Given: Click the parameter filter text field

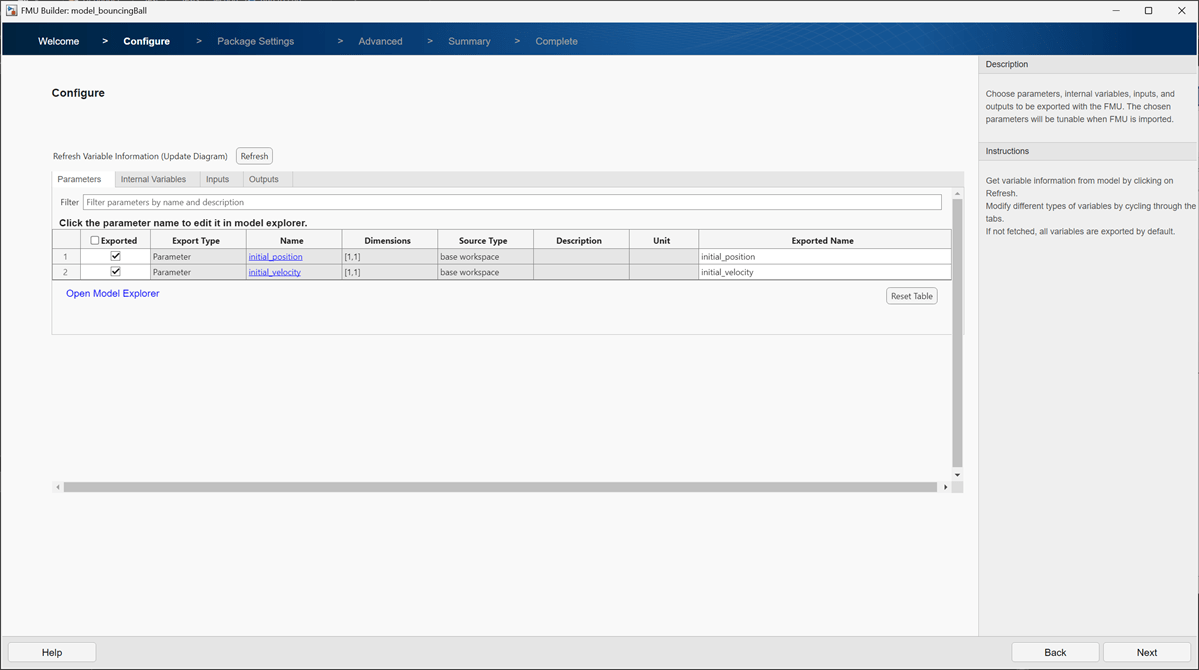Looking at the screenshot, I should tap(511, 202).
